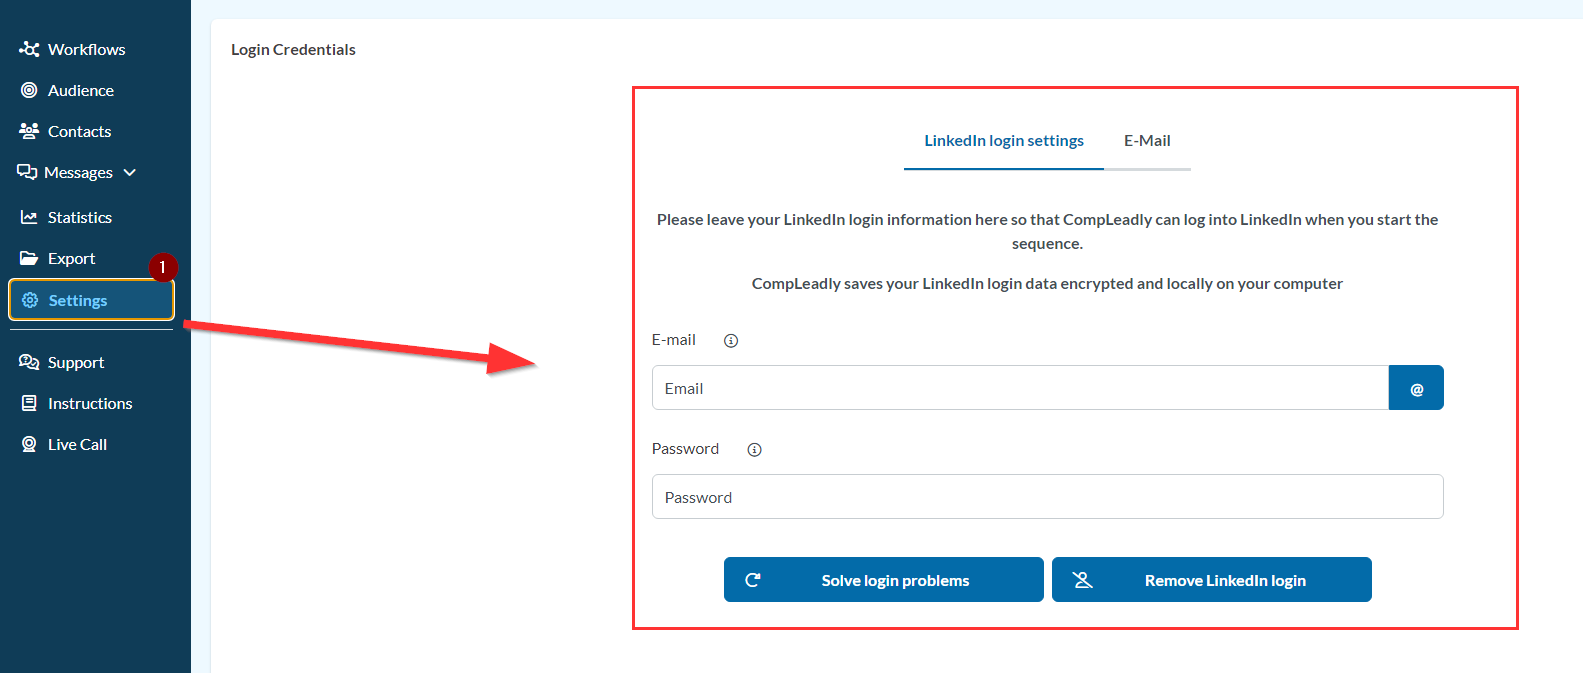Click the Remove LinkedIn login button

coord(1211,580)
